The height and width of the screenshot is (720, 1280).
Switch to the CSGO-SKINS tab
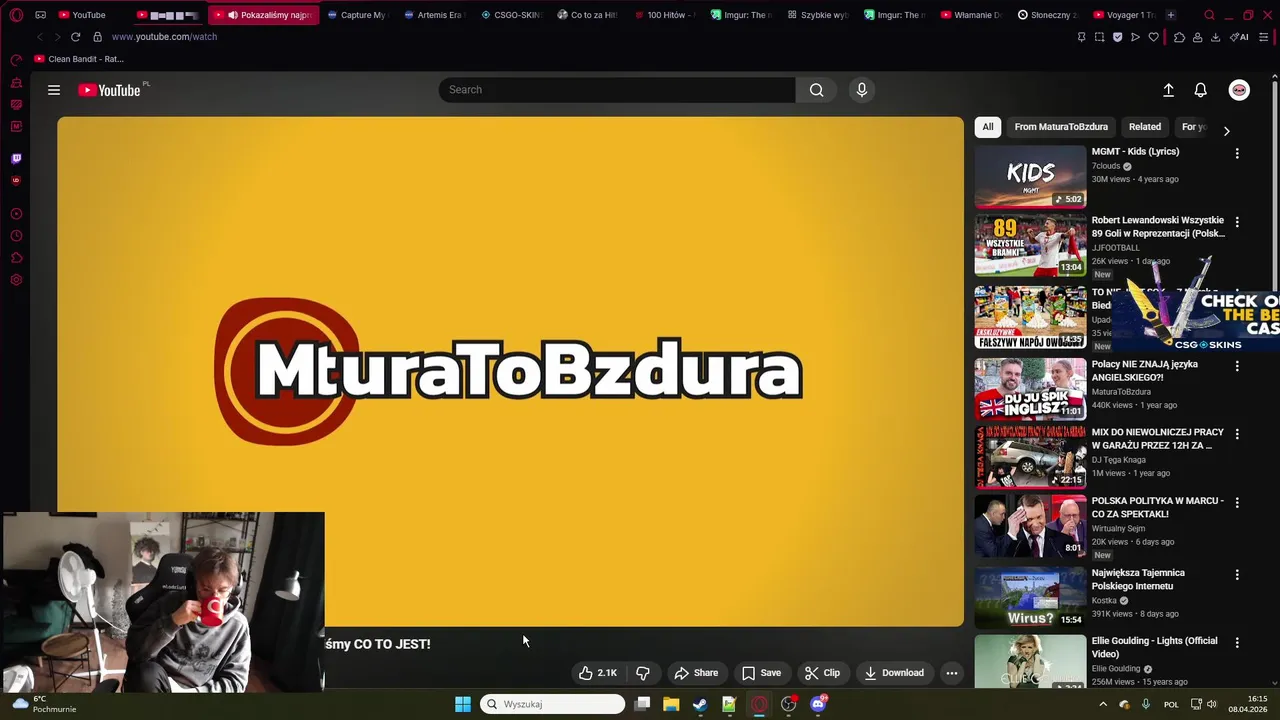tap(510, 15)
